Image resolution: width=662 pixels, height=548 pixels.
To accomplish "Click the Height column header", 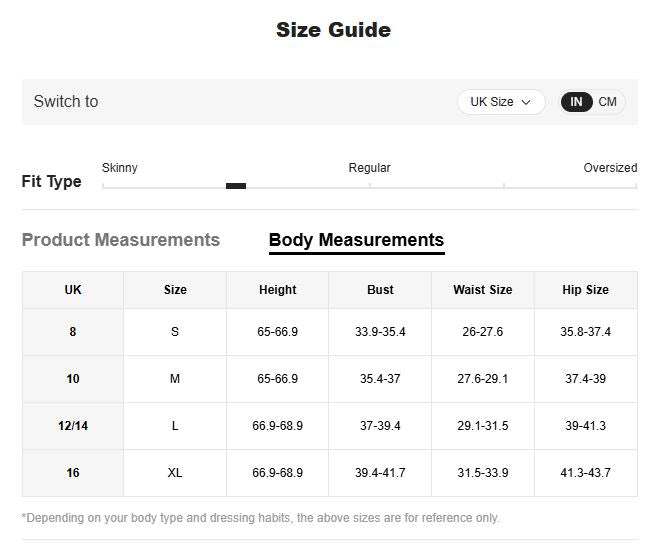I will click(x=277, y=290).
